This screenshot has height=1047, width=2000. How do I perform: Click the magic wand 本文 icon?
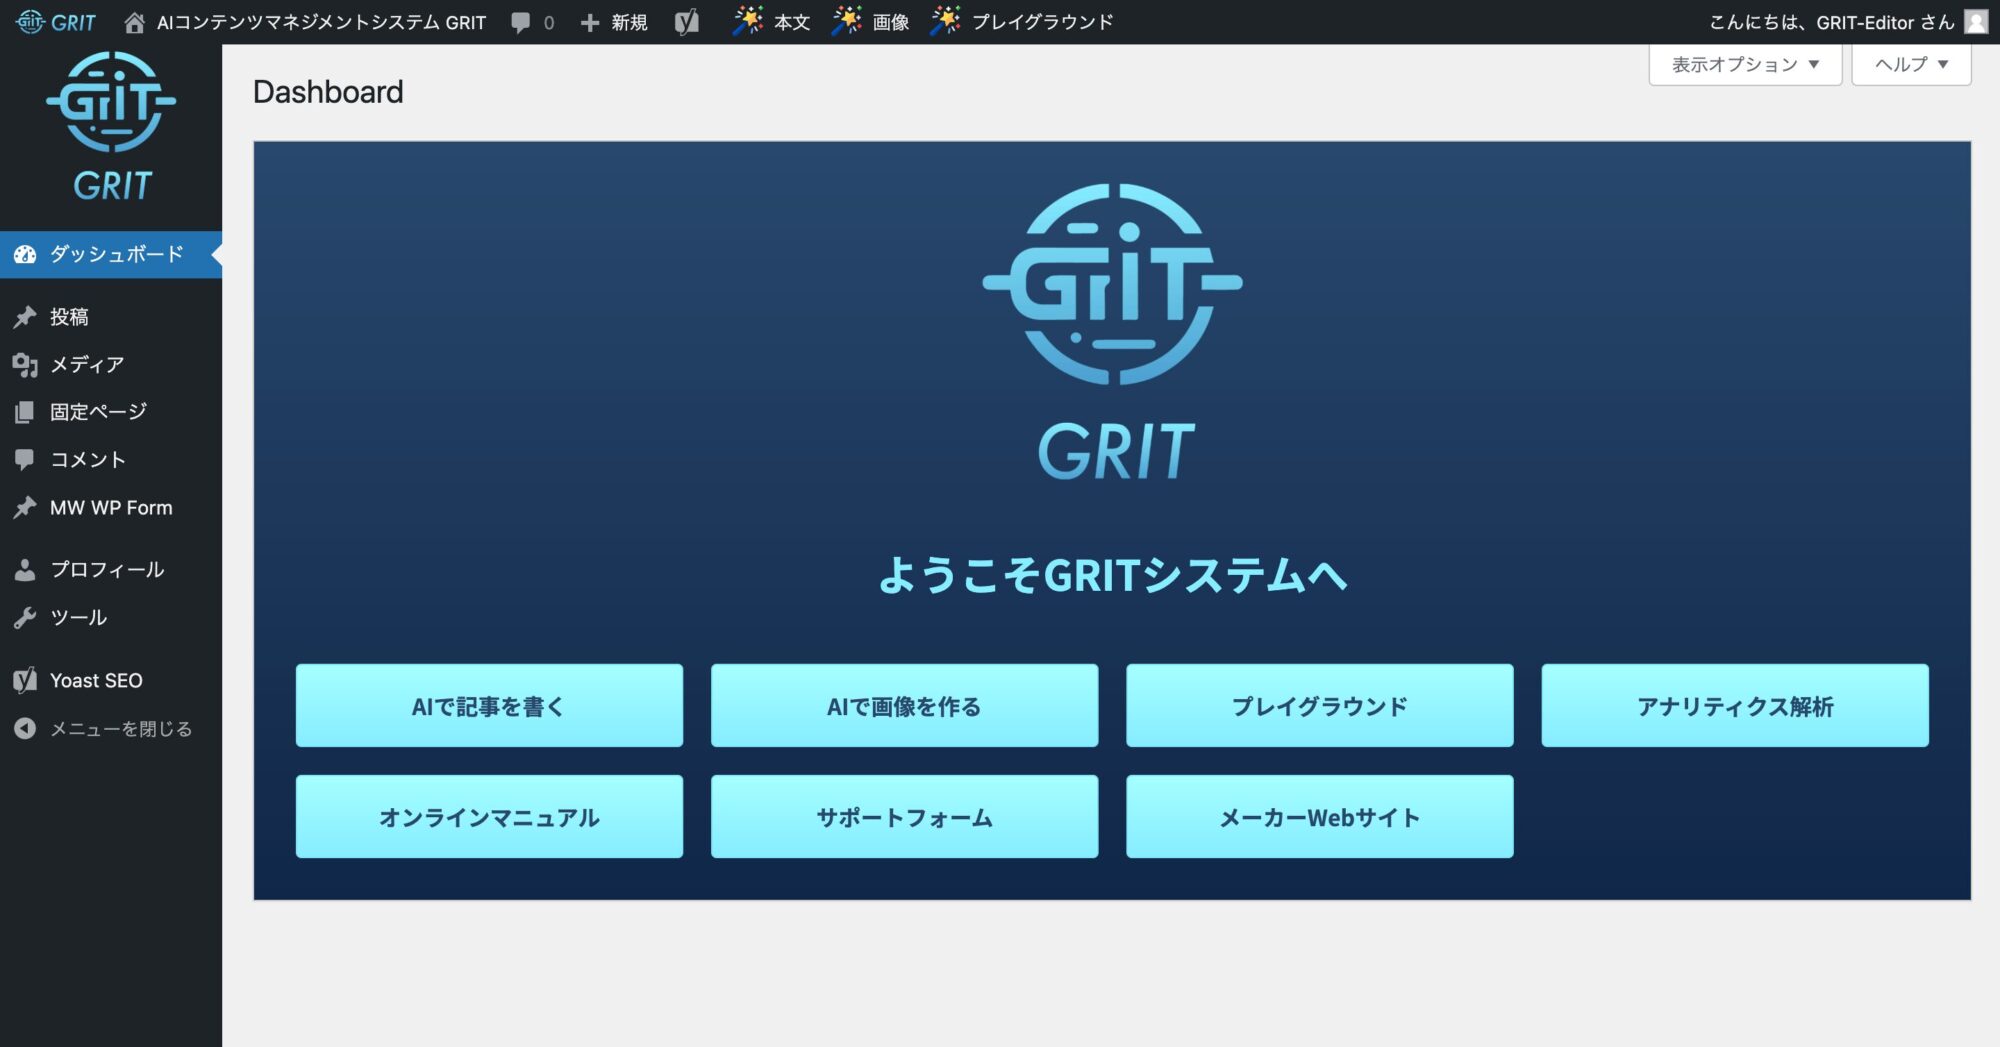click(x=748, y=21)
